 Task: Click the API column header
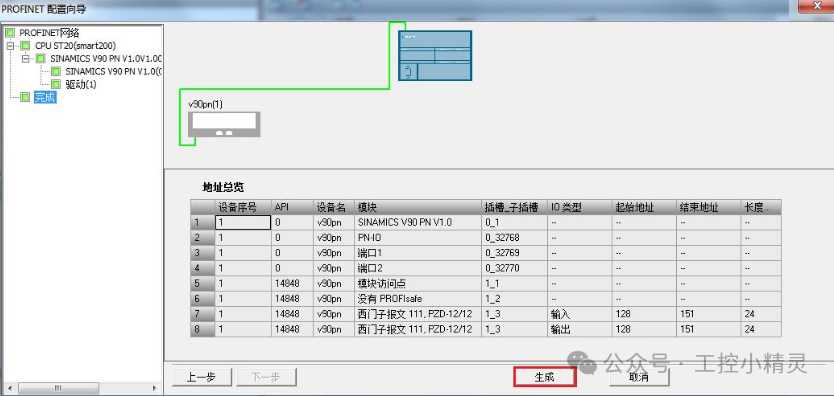click(292, 207)
